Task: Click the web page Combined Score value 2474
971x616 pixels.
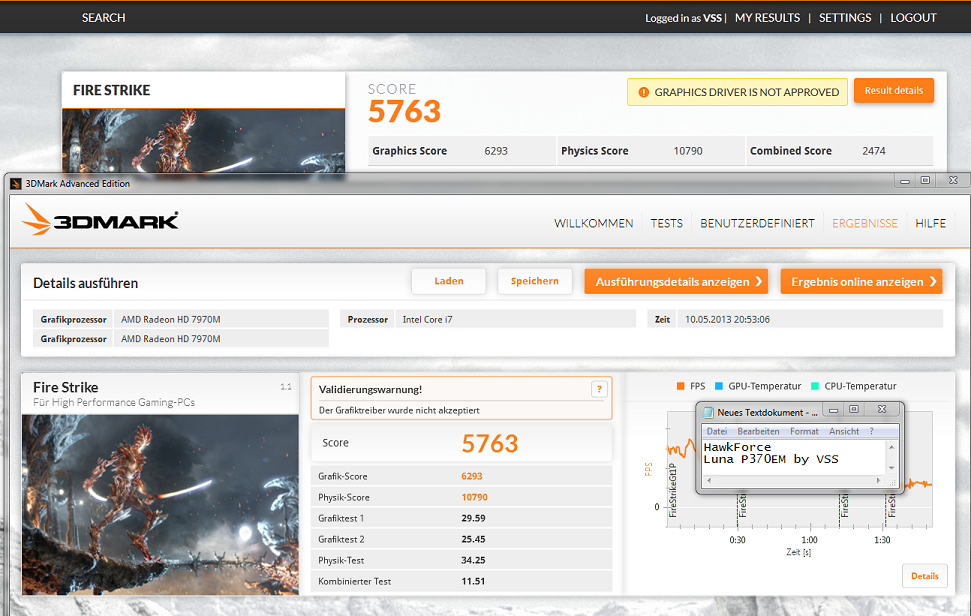Action: coord(874,151)
